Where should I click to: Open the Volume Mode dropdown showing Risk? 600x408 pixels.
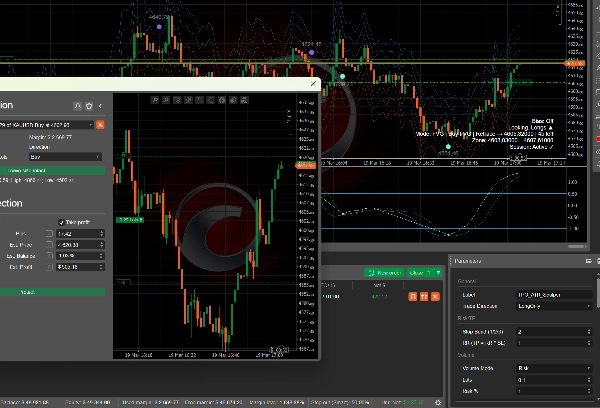[554, 368]
